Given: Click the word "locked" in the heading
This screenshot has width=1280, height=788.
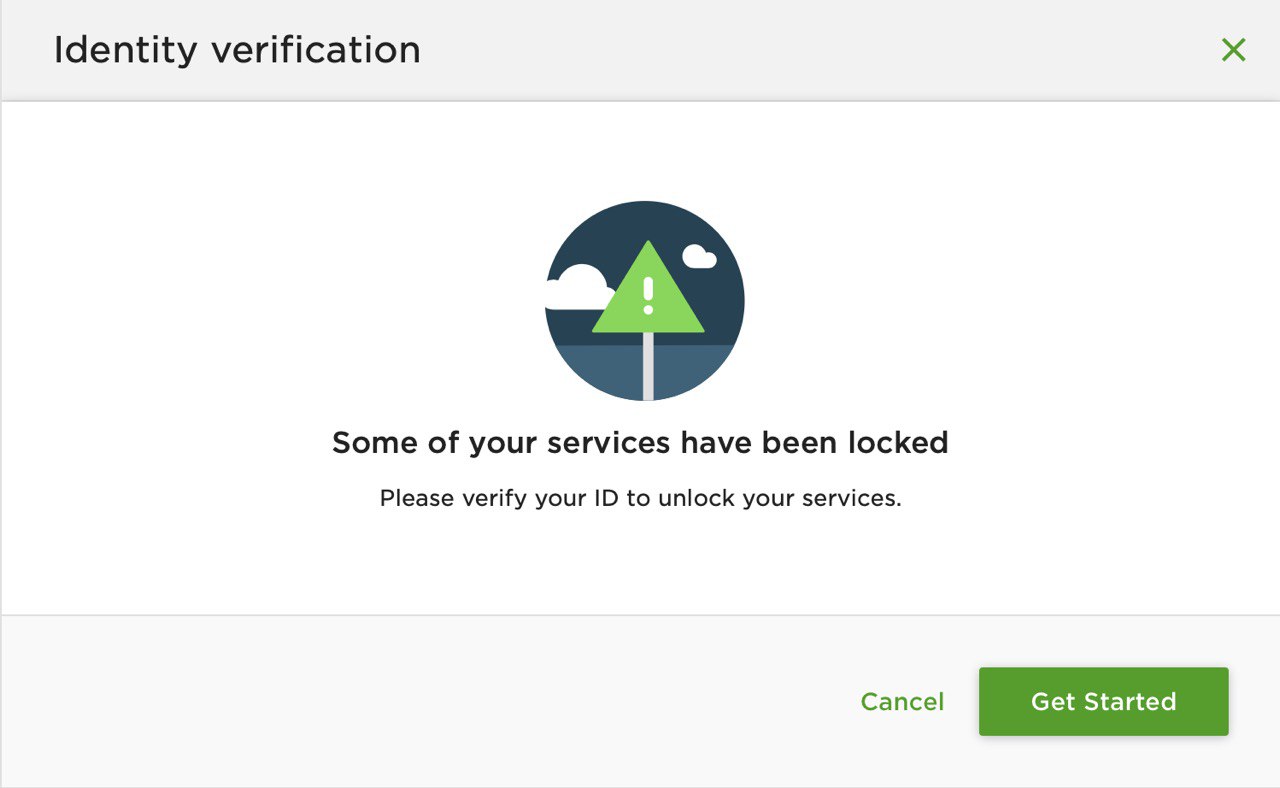Looking at the screenshot, I should point(897,442).
